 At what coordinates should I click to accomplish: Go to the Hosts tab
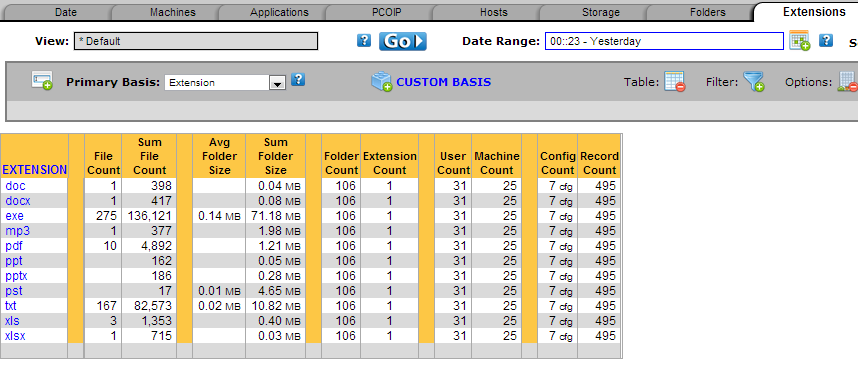[x=494, y=12]
